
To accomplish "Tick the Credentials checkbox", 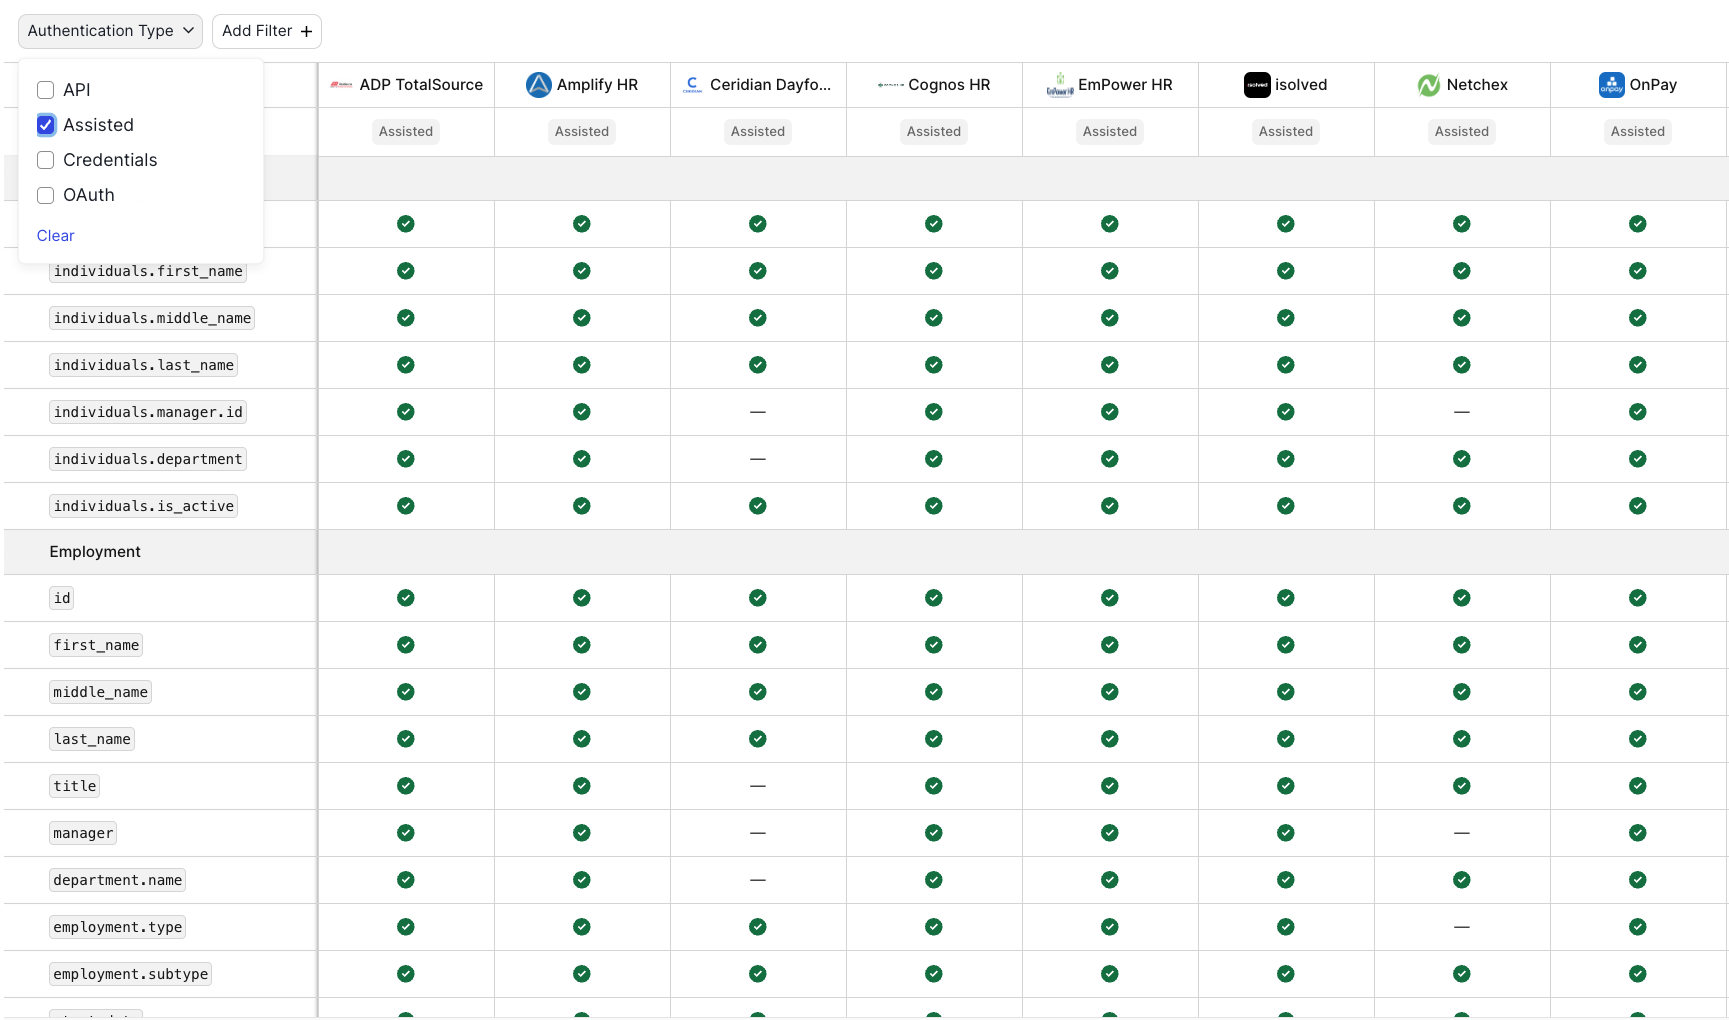I will coord(46,160).
